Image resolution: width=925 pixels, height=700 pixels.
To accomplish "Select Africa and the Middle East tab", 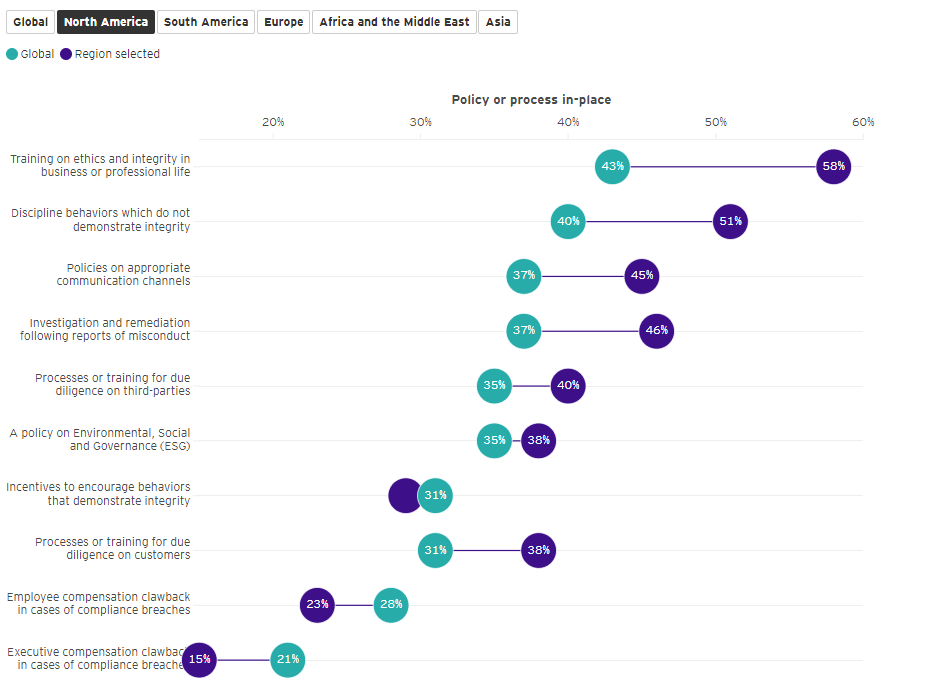I will [394, 22].
